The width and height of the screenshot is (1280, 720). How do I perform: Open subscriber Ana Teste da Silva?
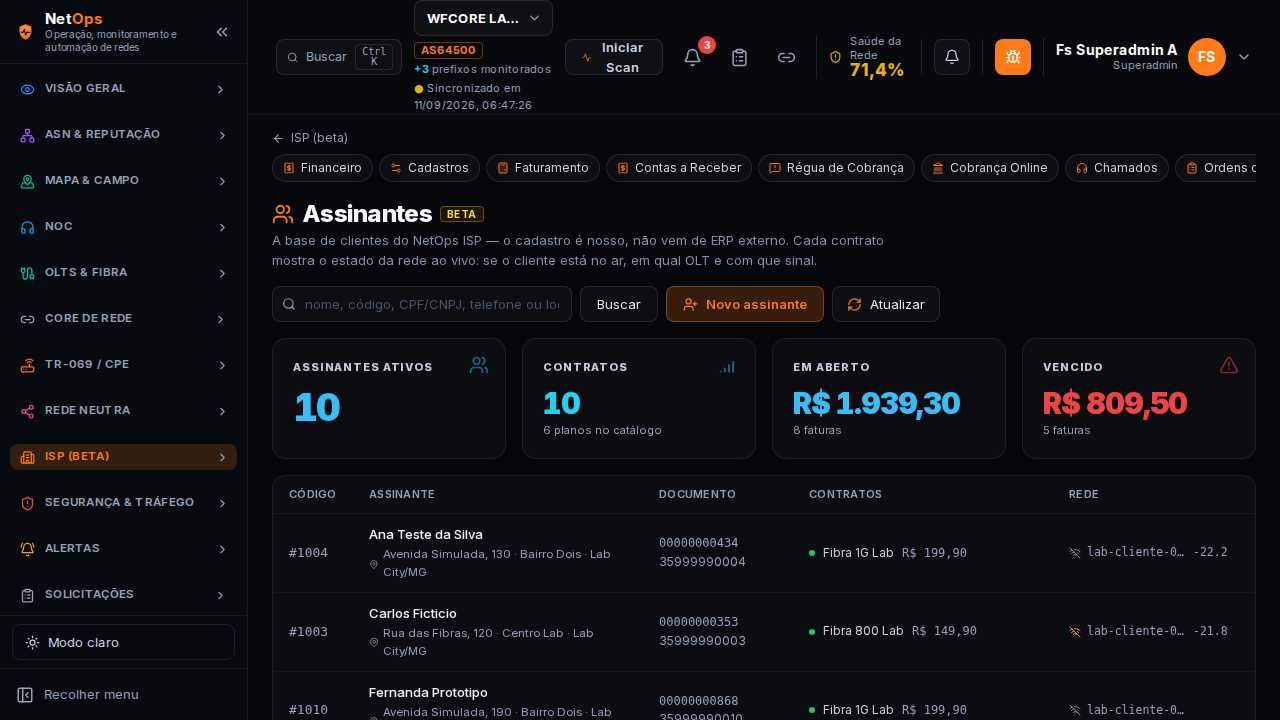426,534
